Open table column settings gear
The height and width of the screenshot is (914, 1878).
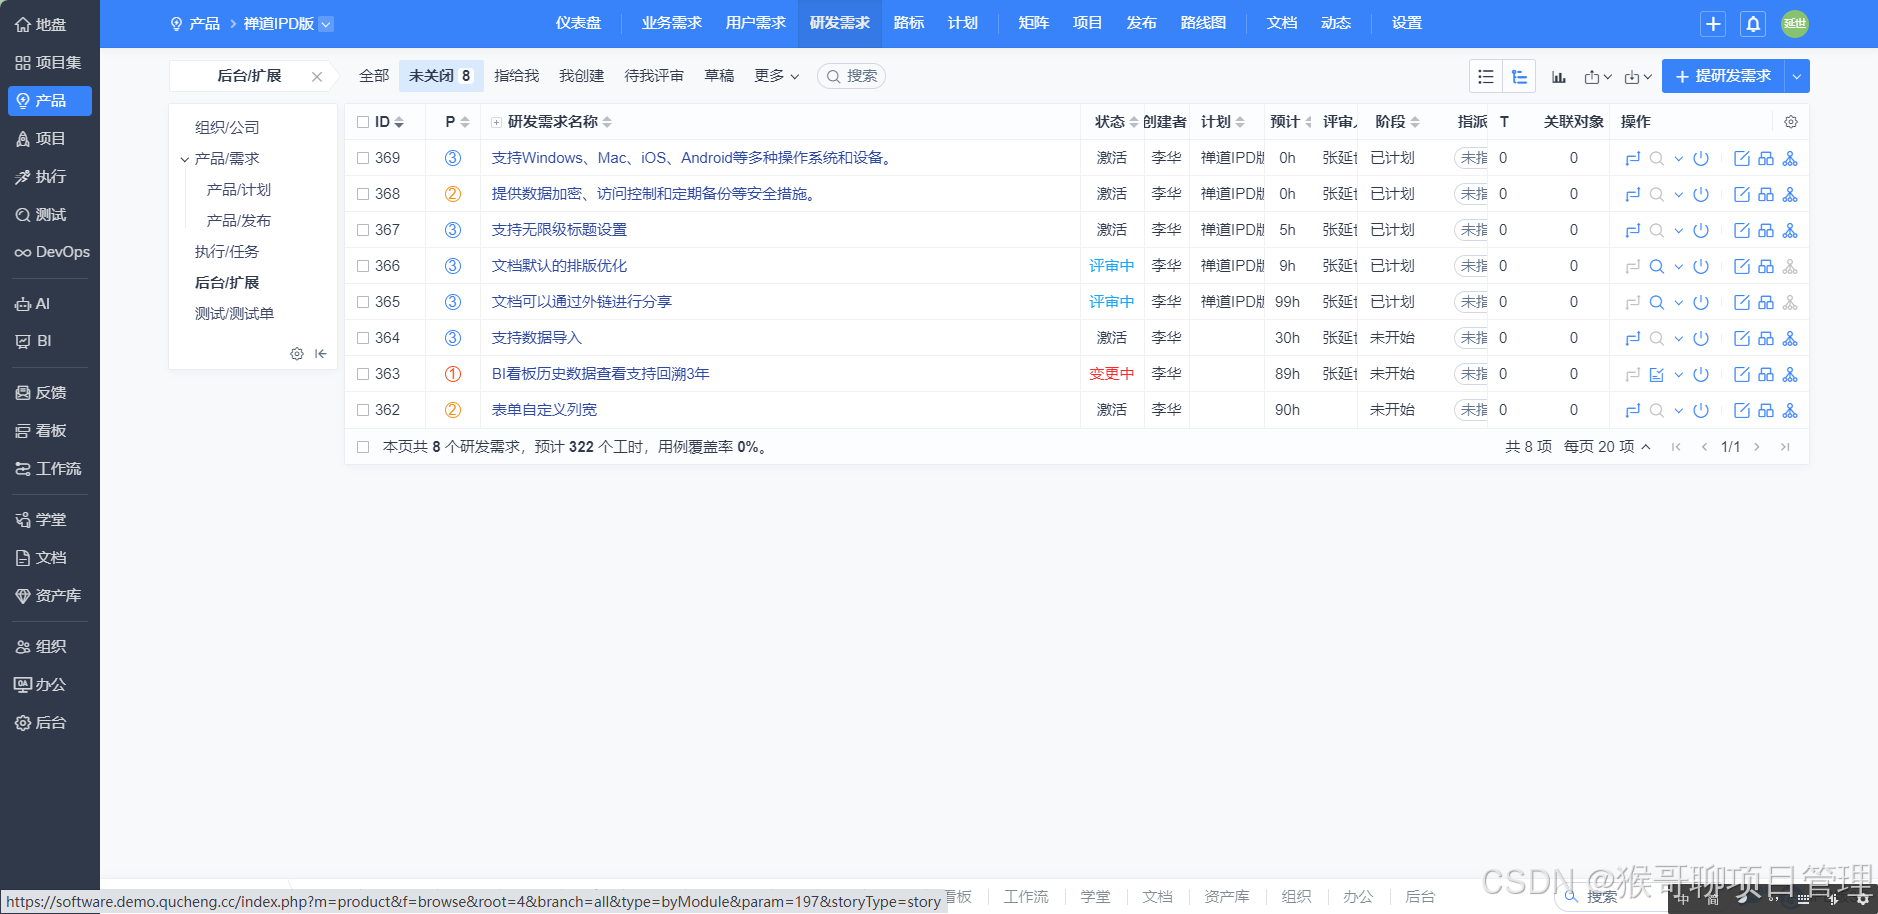click(x=1791, y=122)
